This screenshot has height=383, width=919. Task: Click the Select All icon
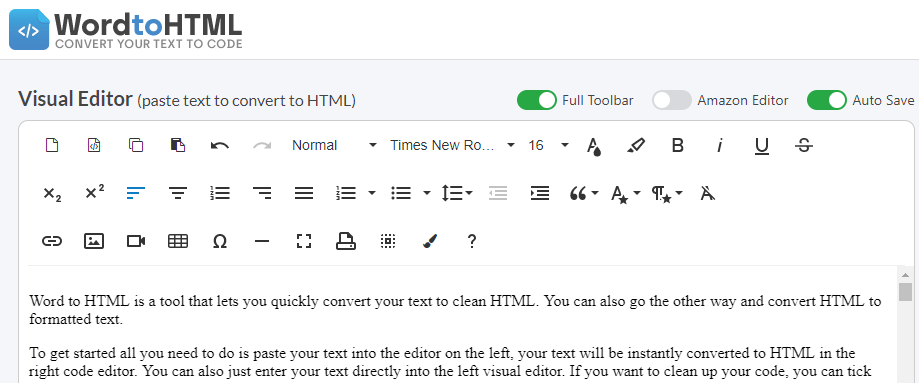[x=387, y=241]
